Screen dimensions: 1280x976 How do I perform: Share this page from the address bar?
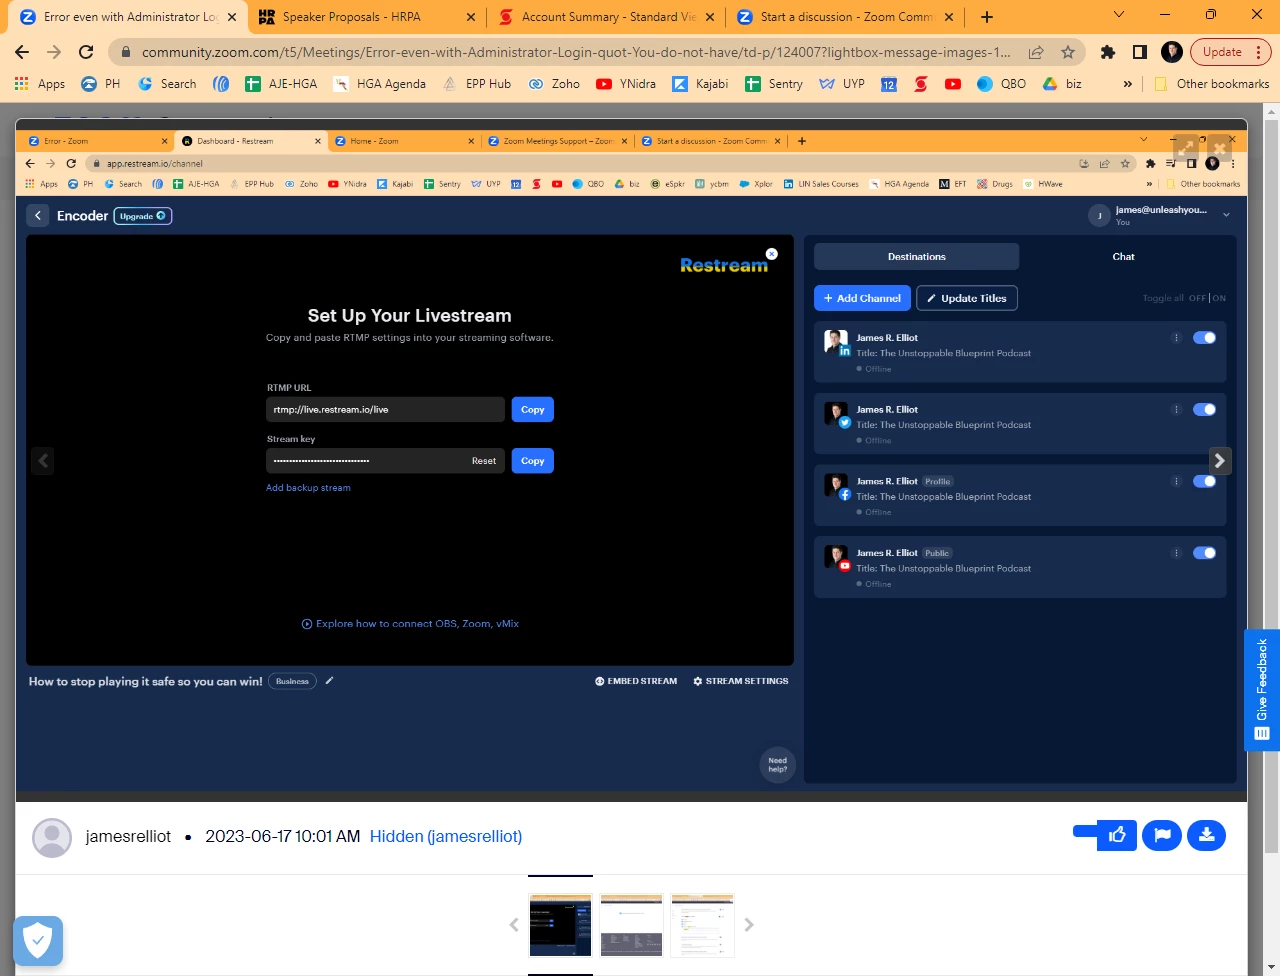click(x=1036, y=52)
